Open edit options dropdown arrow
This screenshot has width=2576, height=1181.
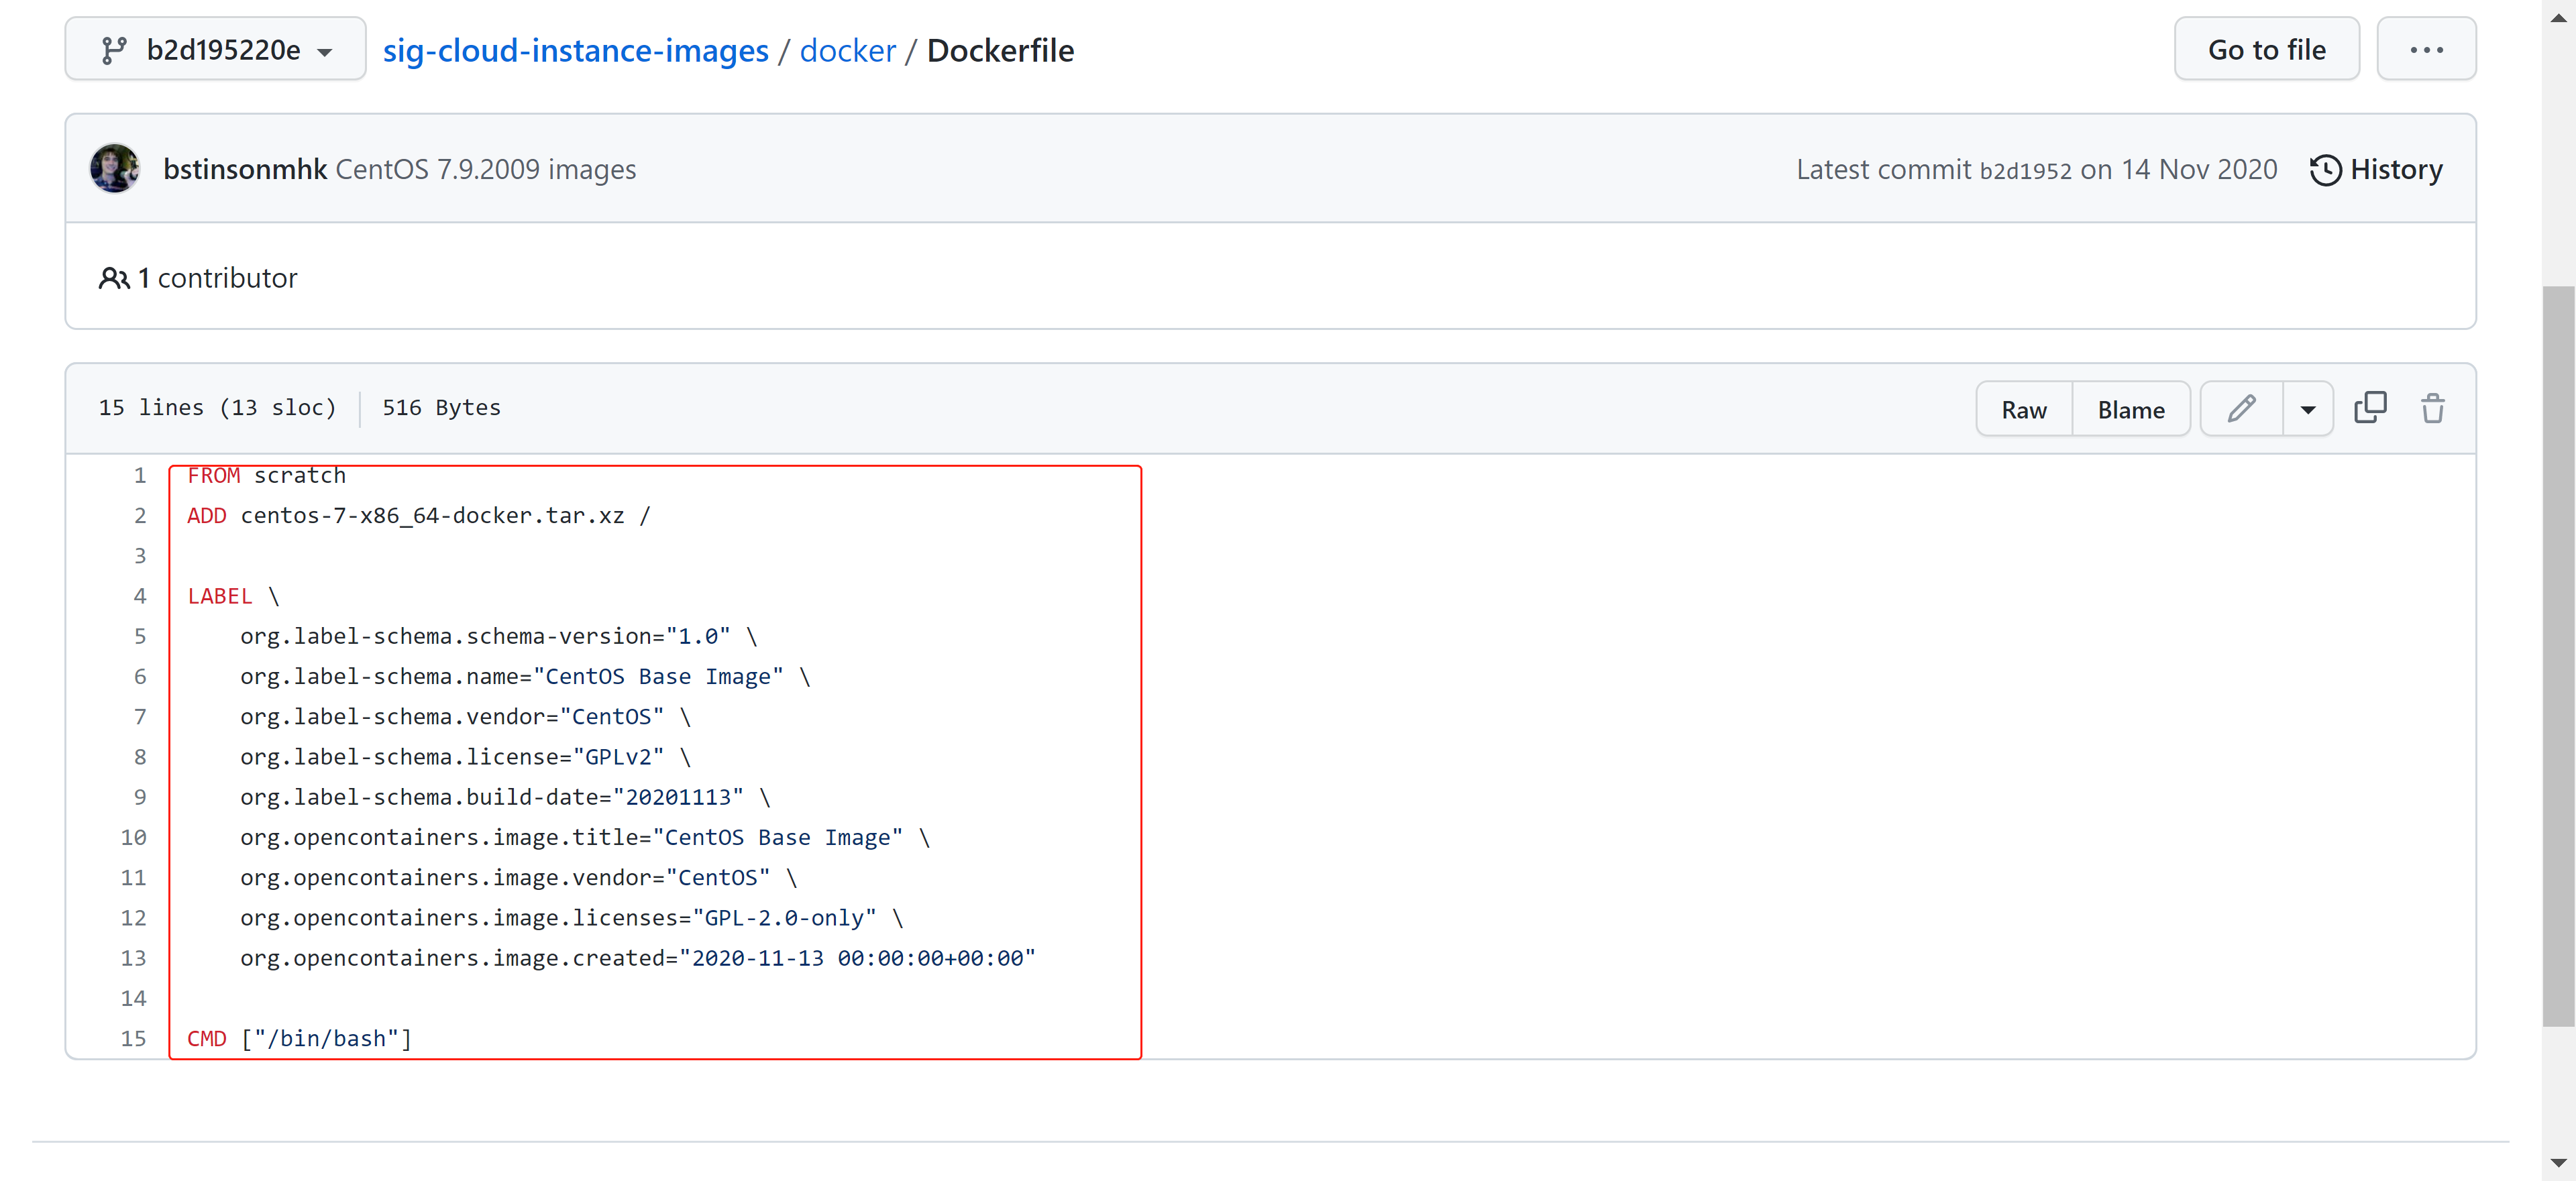[x=2307, y=409]
